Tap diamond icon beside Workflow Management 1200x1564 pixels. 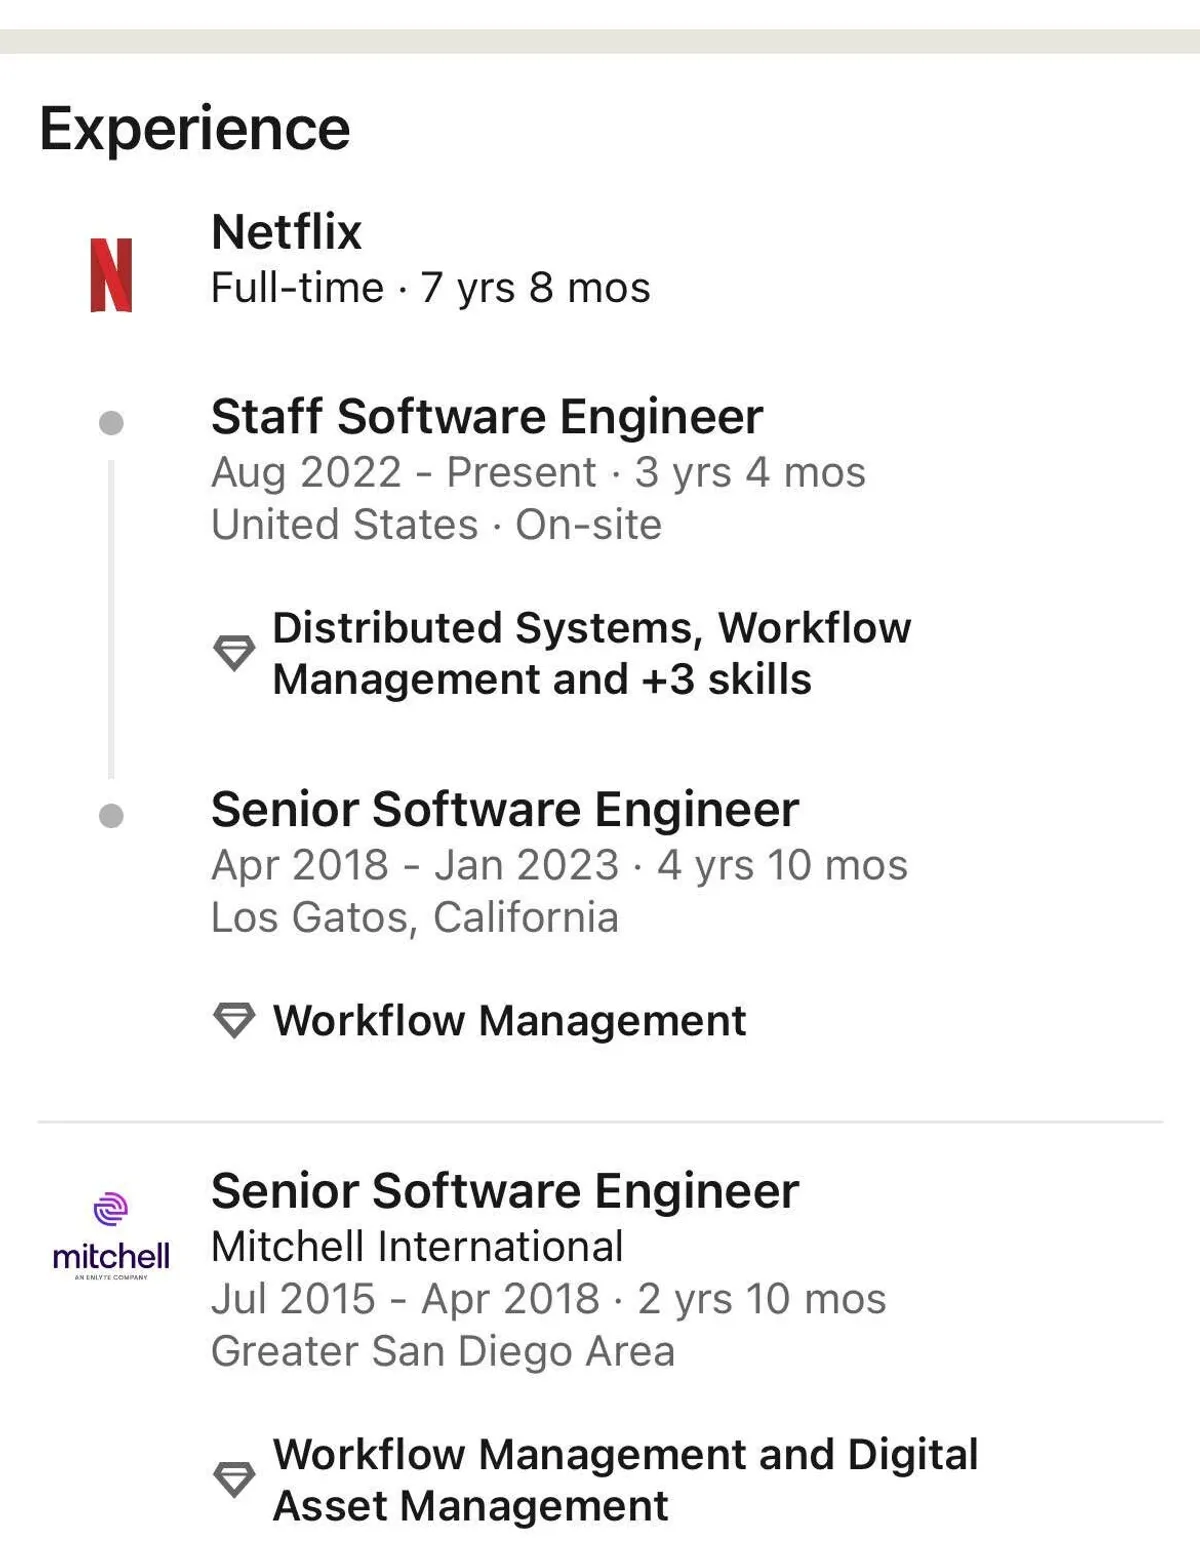[x=234, y=1021]
